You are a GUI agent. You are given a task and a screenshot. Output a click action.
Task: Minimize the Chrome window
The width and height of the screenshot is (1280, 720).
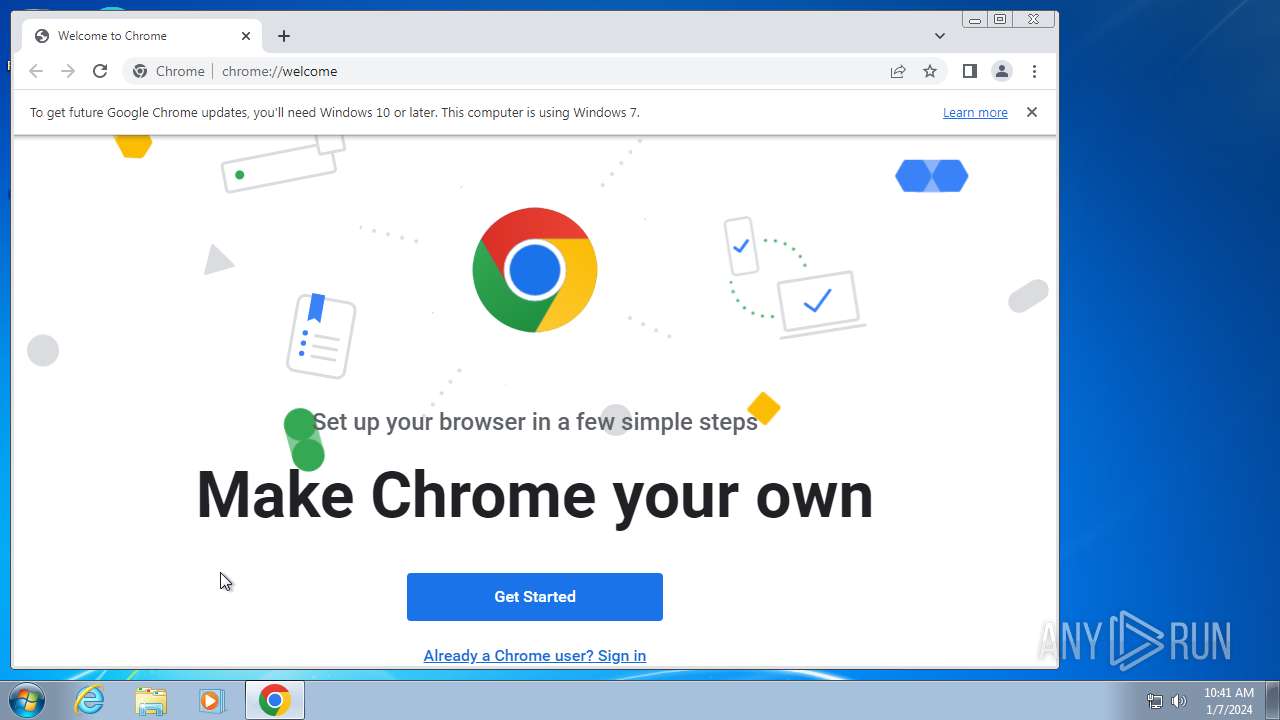tap(975, 19)
